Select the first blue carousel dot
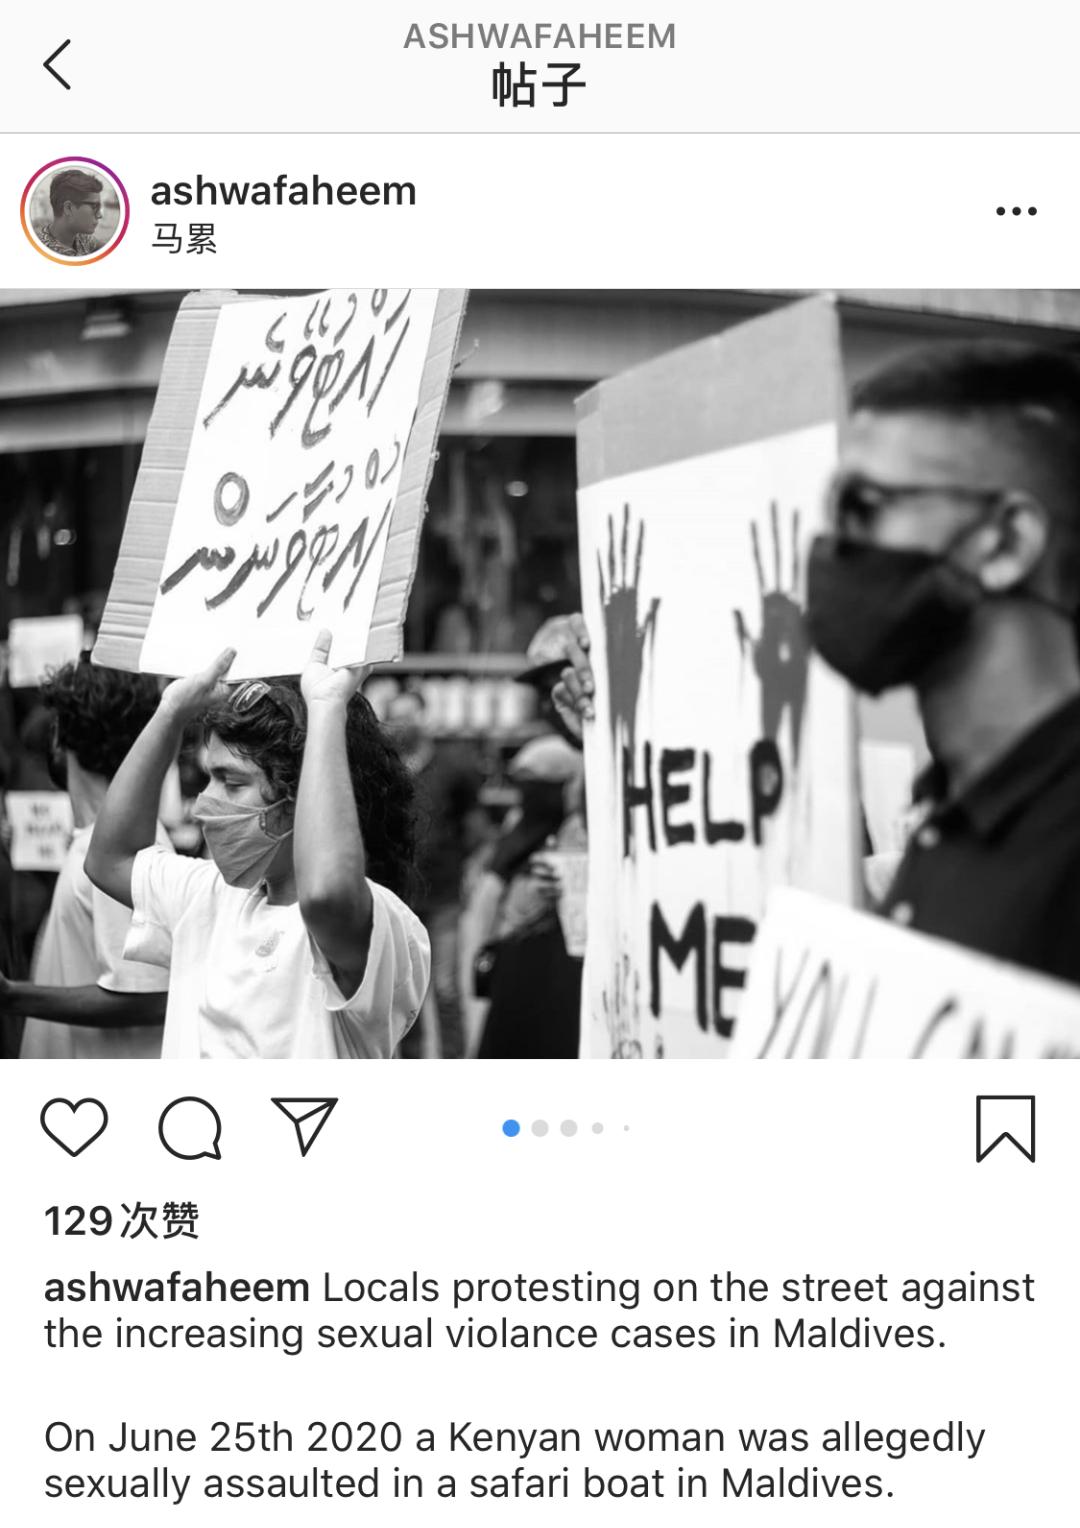Image resolution: width=1080 pixels, height=1528 pixels. pos(511,1128)
